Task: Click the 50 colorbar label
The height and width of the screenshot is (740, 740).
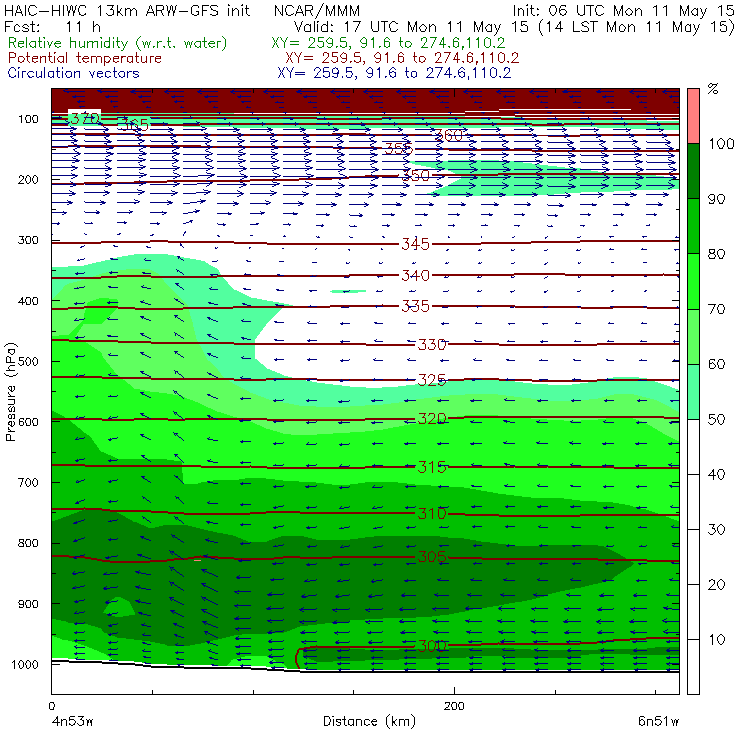Action: 716,420
